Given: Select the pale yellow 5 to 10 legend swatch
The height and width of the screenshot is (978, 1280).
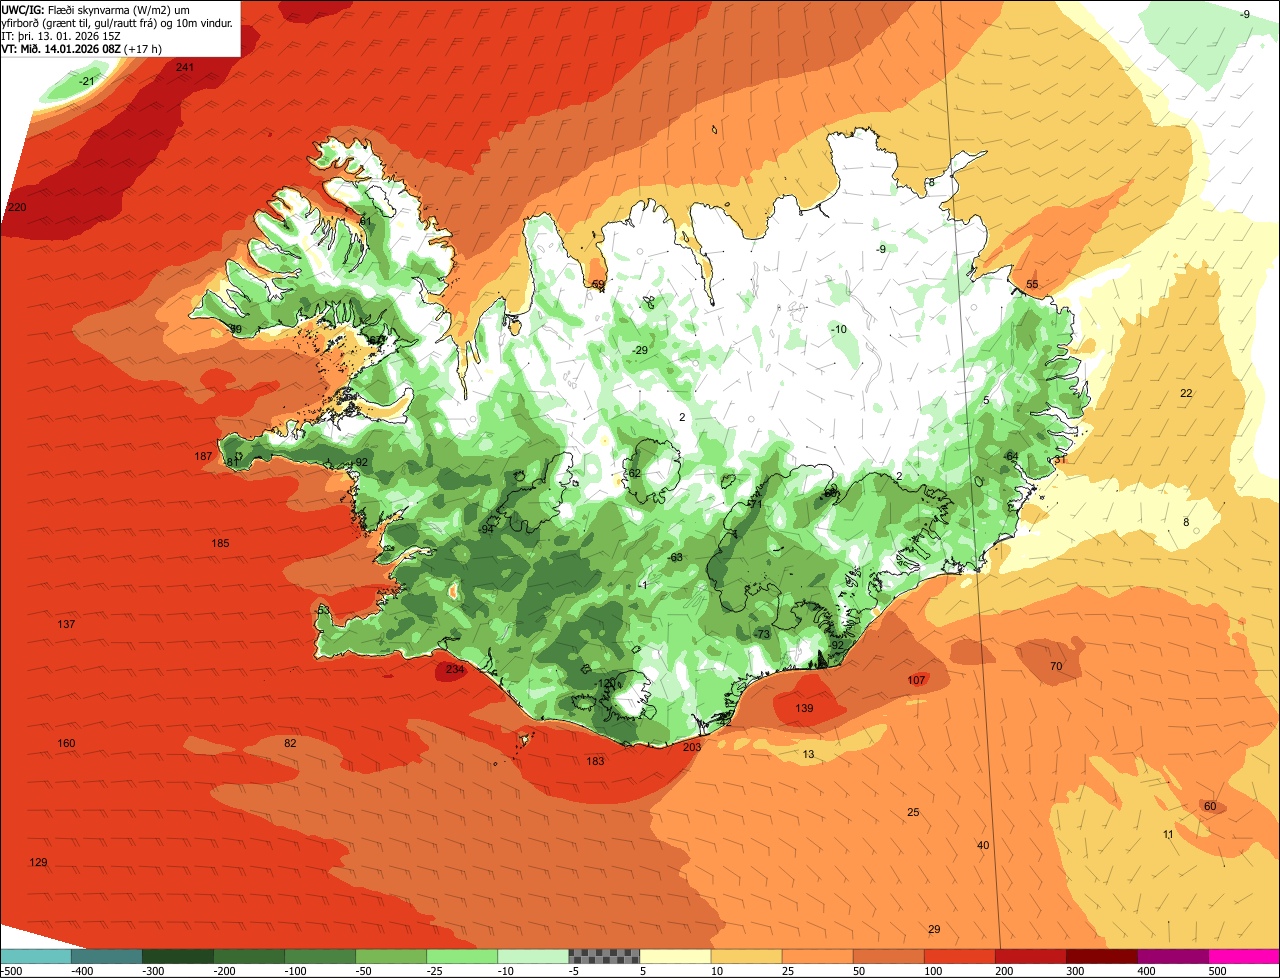Looking at the screenshot, I should point(675,956).
